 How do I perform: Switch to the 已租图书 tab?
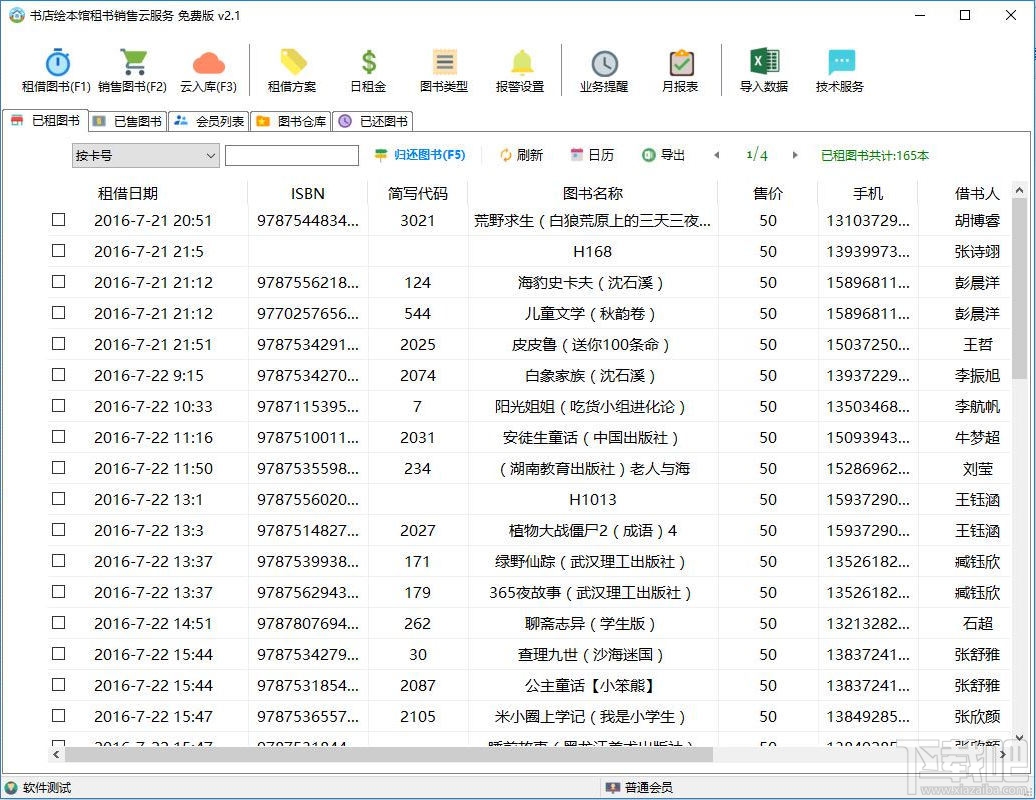(46, 120)
